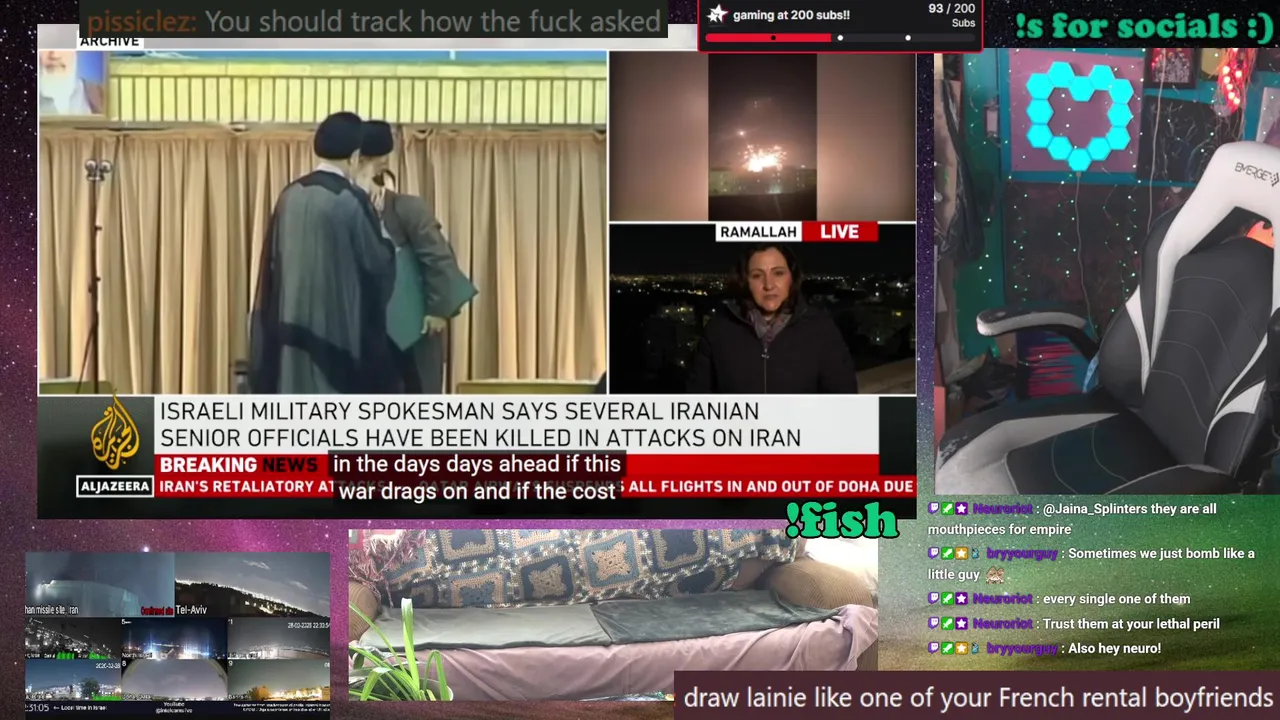Click the chat message 'every single one of them'
The width and height of the screenshot is (1280, 720).
coord(1117,599)
